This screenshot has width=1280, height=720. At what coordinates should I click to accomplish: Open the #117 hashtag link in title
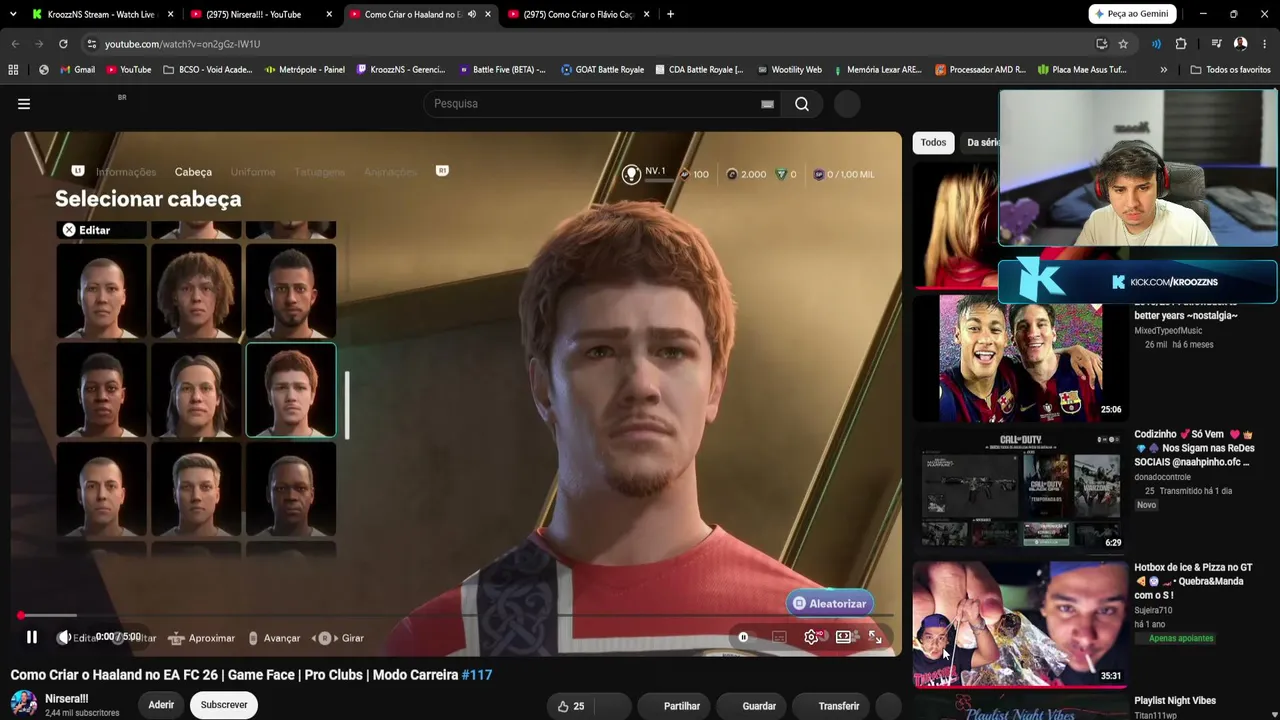coord(477,675)
